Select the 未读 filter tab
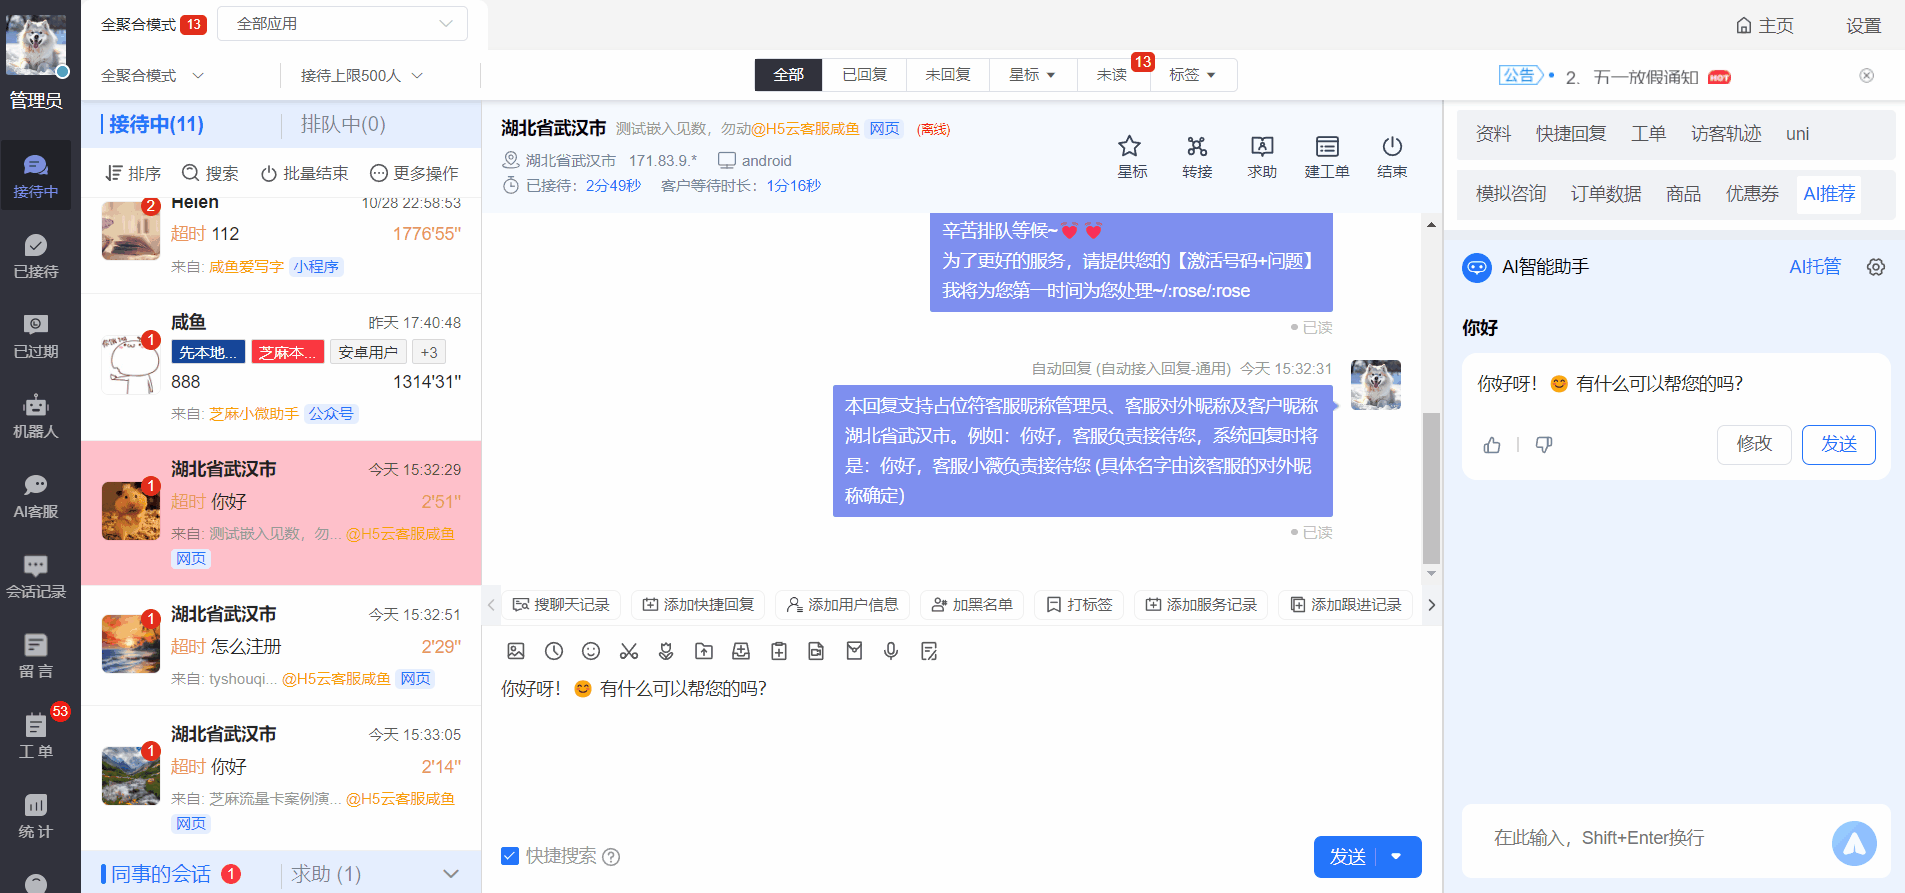1905x893 pixels. pyautogui.click(x=1113, y=75)
